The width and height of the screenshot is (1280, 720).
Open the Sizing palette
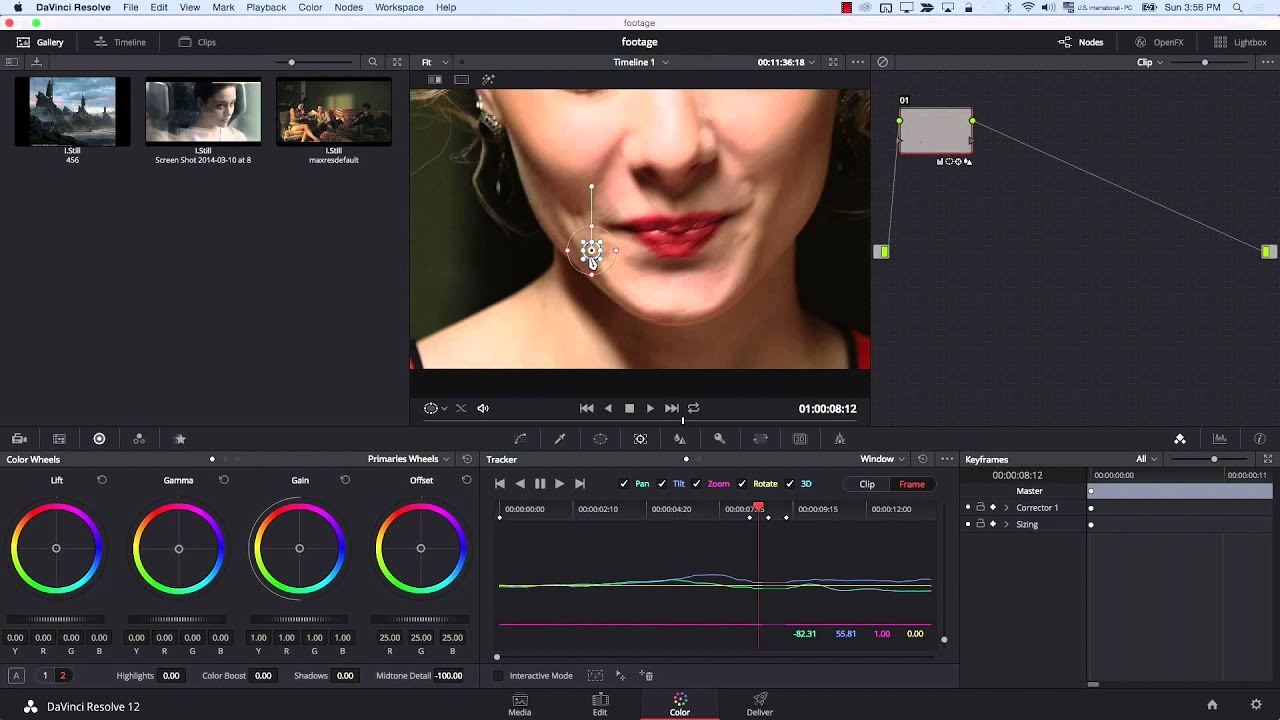coord(760,439)
